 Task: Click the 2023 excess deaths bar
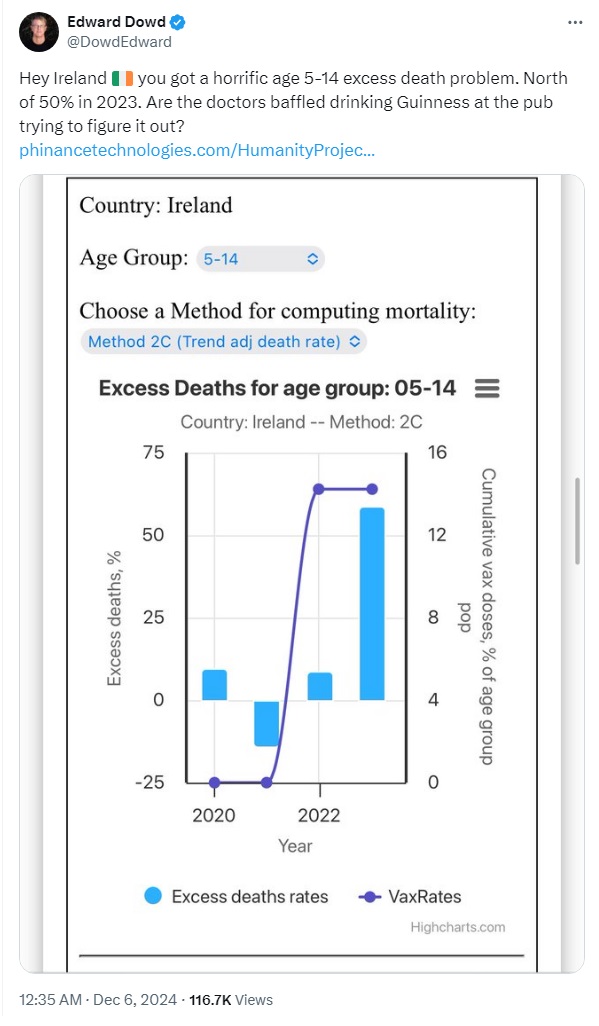[x=372, y=604]
